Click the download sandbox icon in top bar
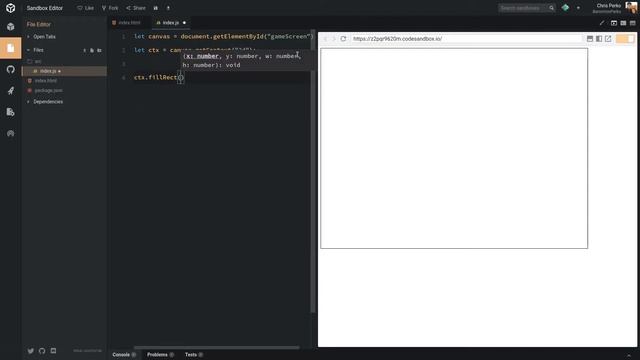This screenshot has width=640, height=360. pyautogui.click(x=156, y=8)
